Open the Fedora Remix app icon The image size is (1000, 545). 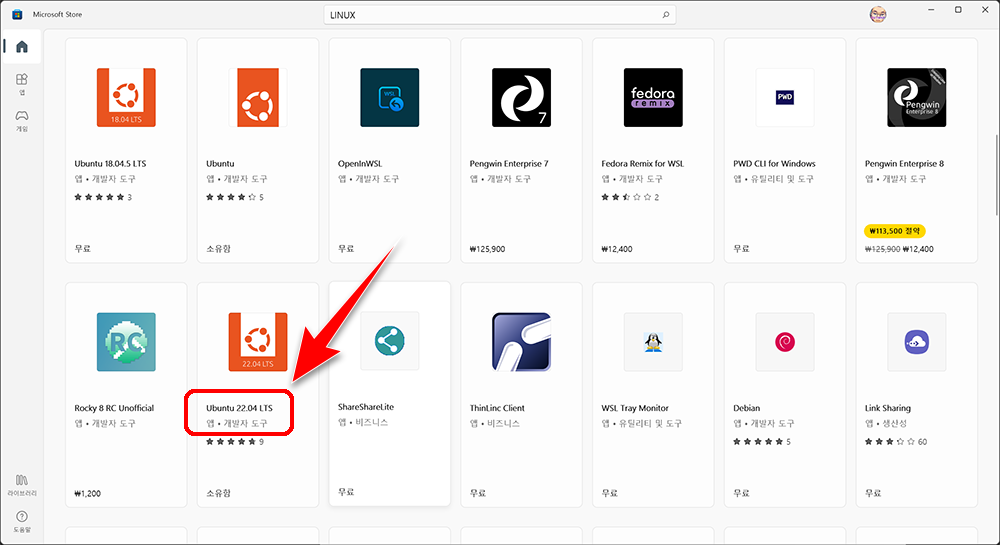(653, 98)
